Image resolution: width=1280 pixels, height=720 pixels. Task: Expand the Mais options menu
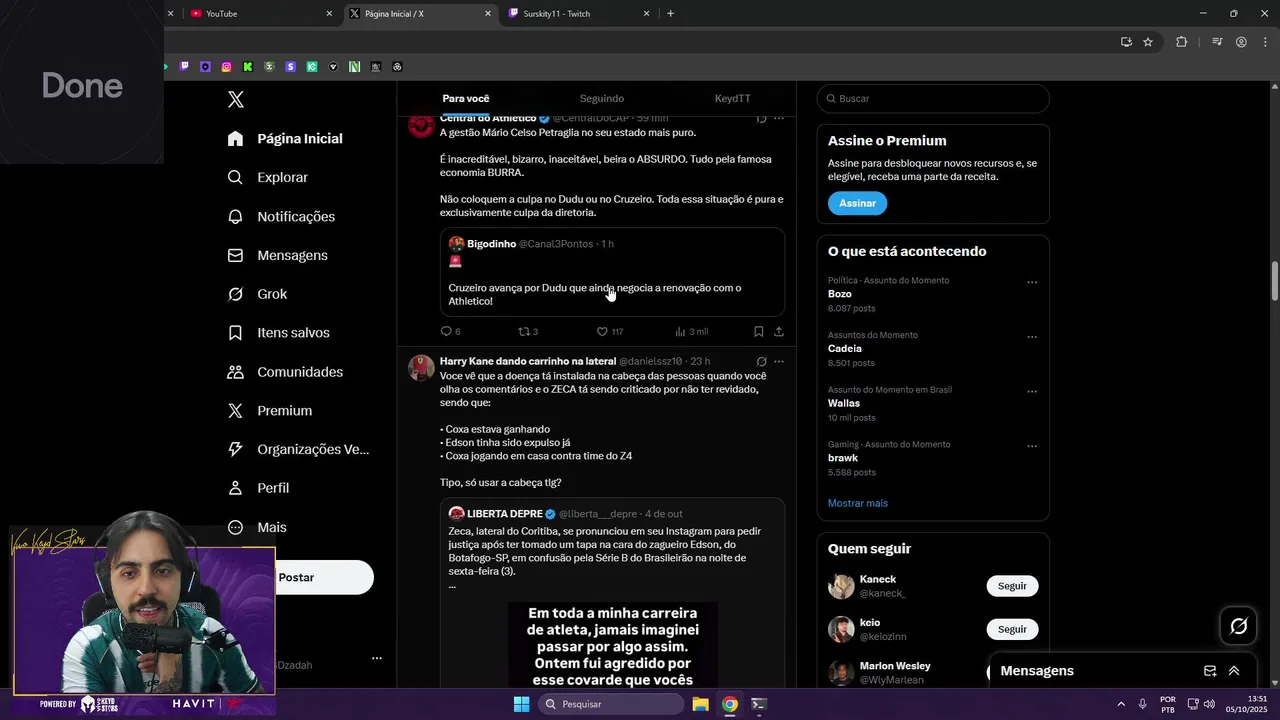click(258, 527)
